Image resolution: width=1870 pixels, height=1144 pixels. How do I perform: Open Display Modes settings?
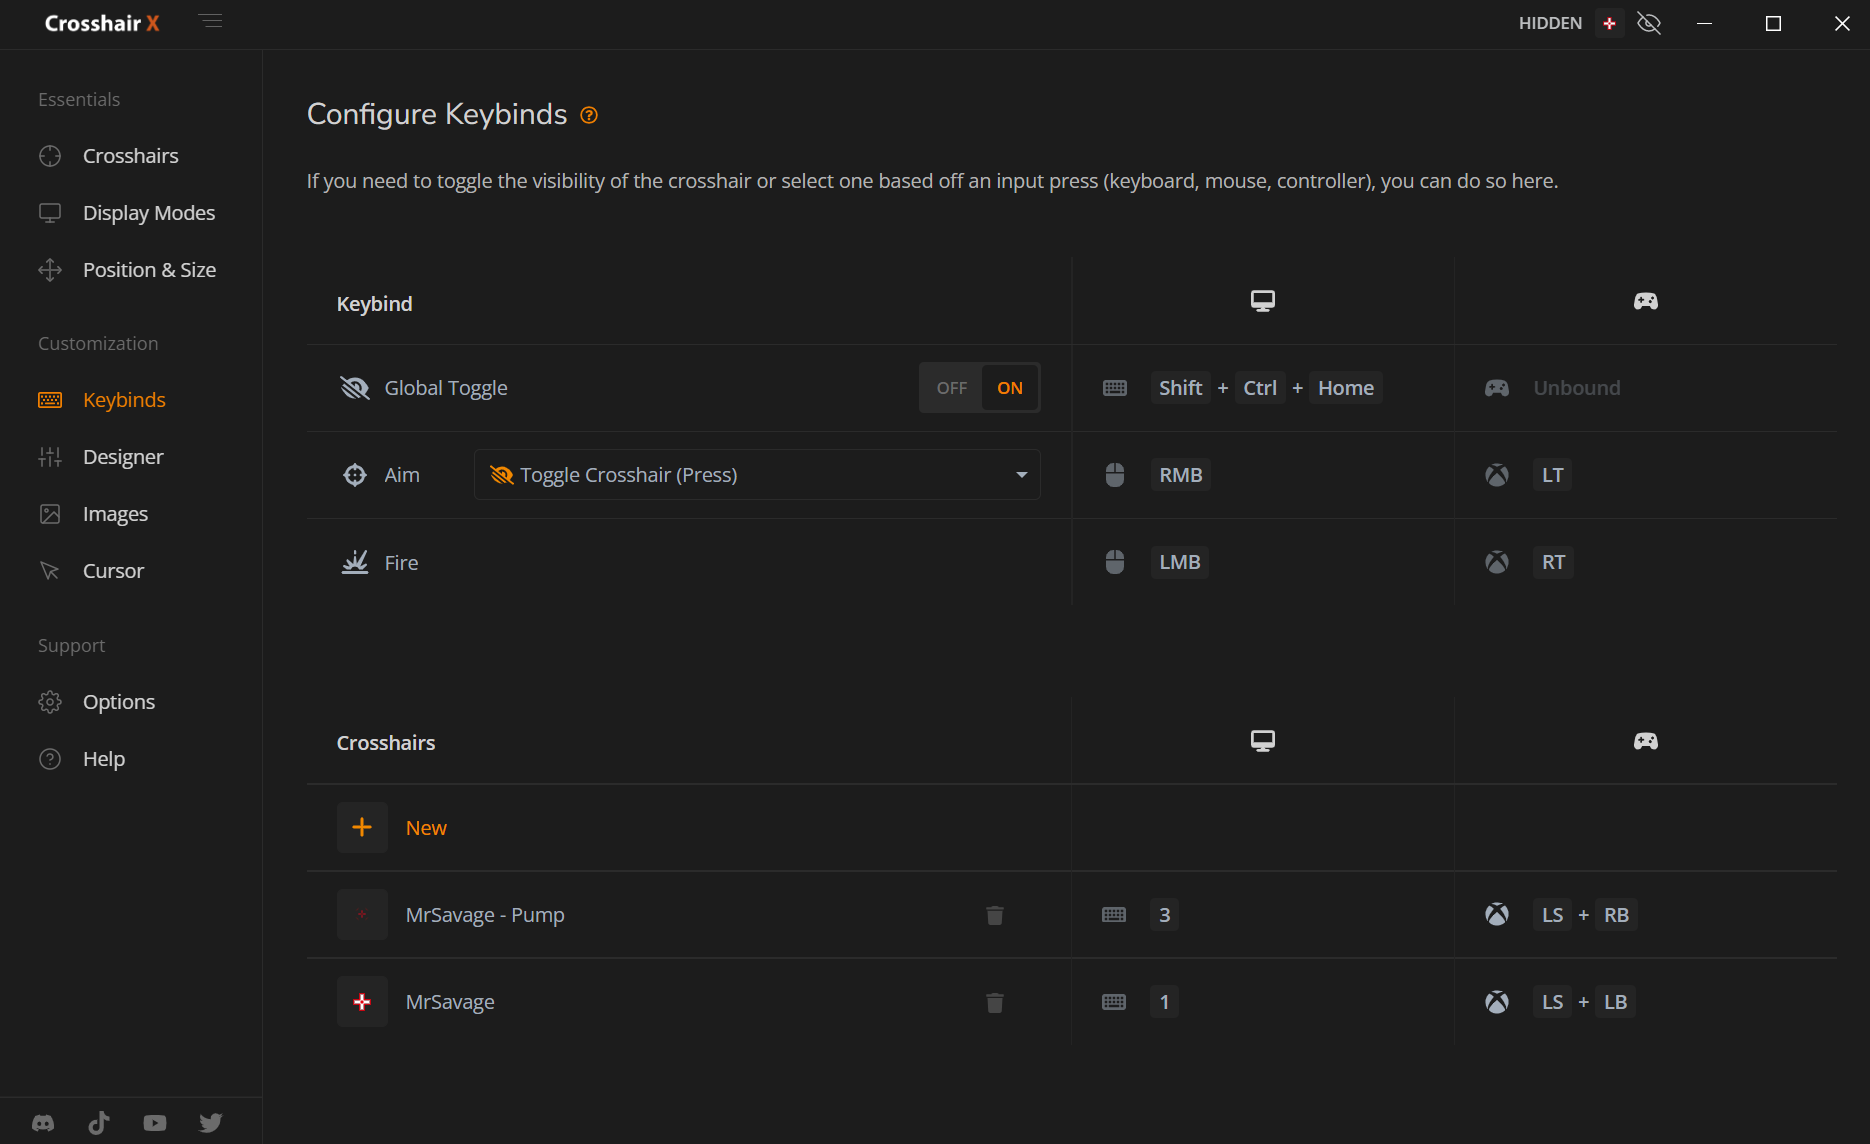click(148, 212)
